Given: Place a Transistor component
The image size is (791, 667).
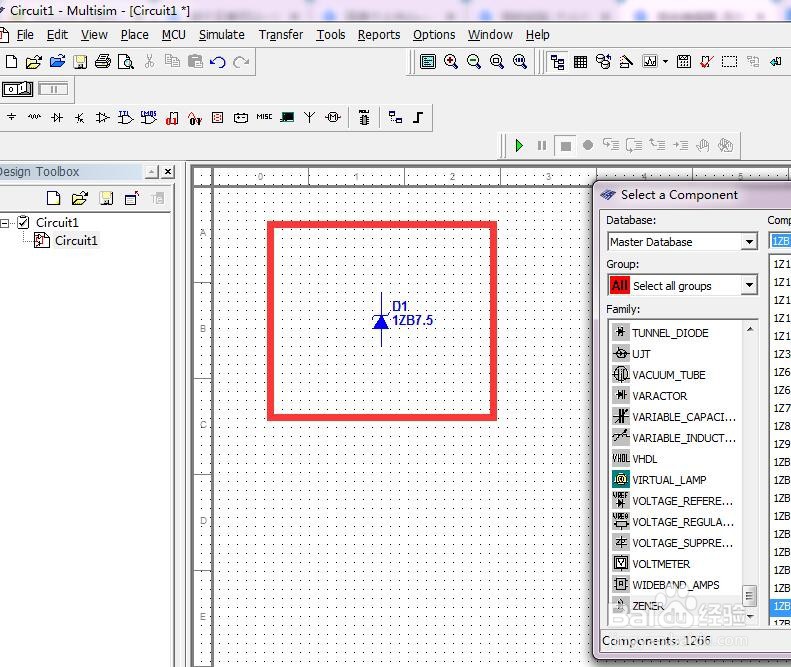Looking at the screenshot, I should 80,118.
